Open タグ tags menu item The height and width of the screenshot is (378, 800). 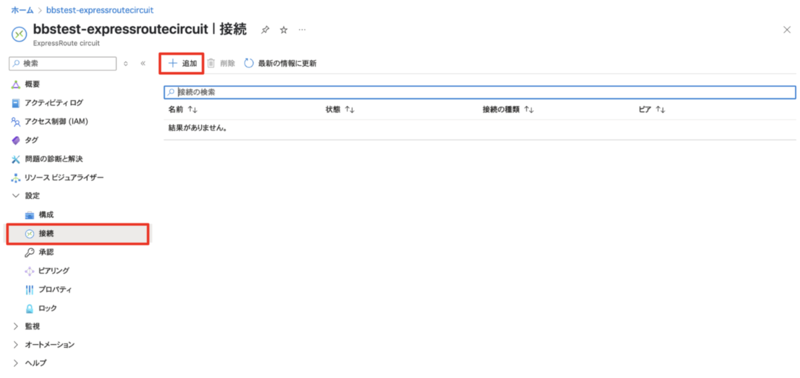click(x=32, y=140)
